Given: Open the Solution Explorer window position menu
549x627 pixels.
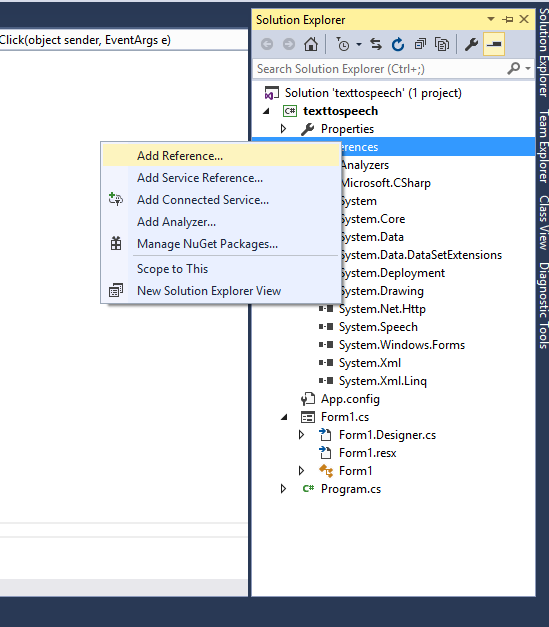Looking at the screenshot, I should click(491, 19).
